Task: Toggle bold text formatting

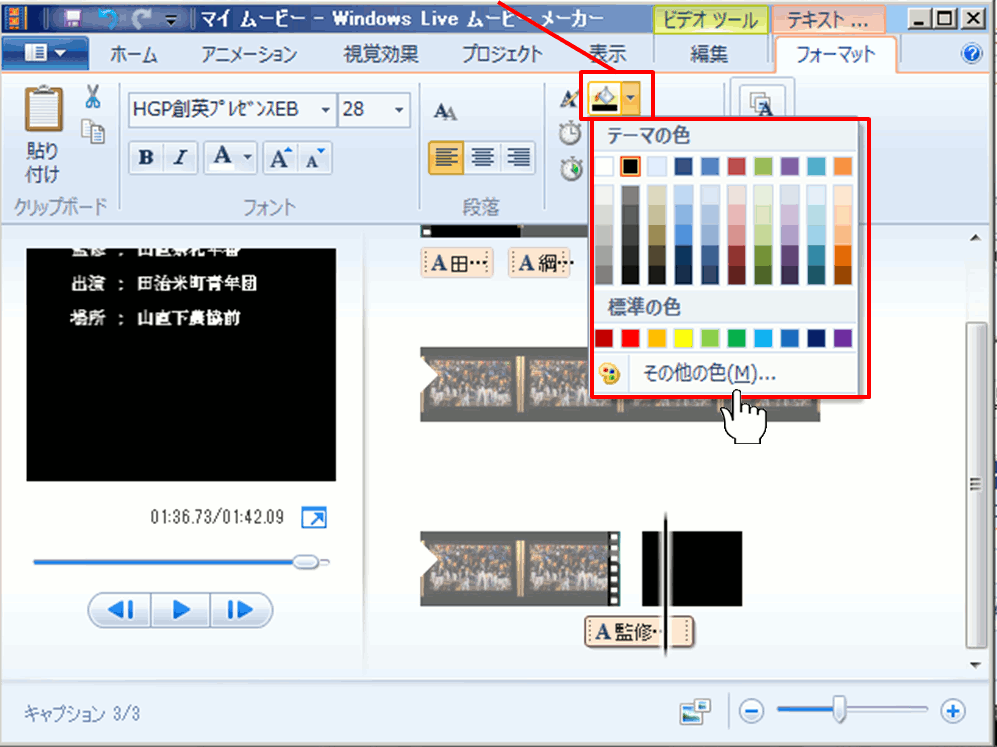Action: tap(147, 158)
